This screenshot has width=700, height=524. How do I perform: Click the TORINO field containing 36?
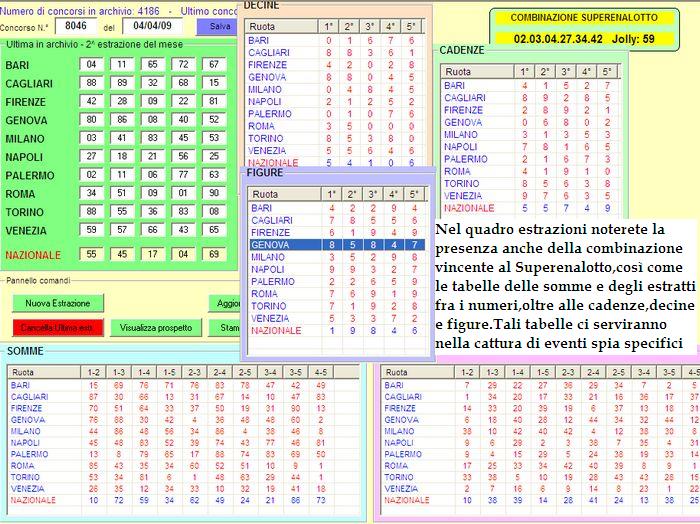(x=153, y=211)
